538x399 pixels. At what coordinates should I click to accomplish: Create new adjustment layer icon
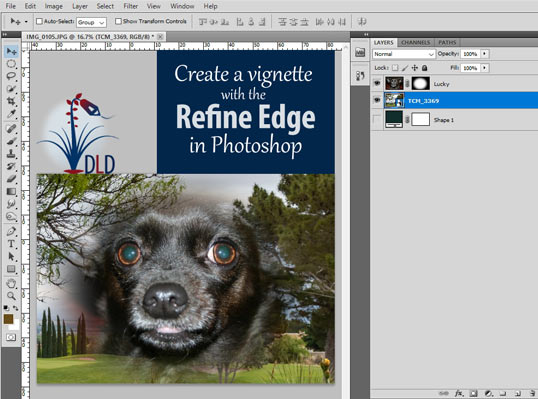click(x=488, y=394)
